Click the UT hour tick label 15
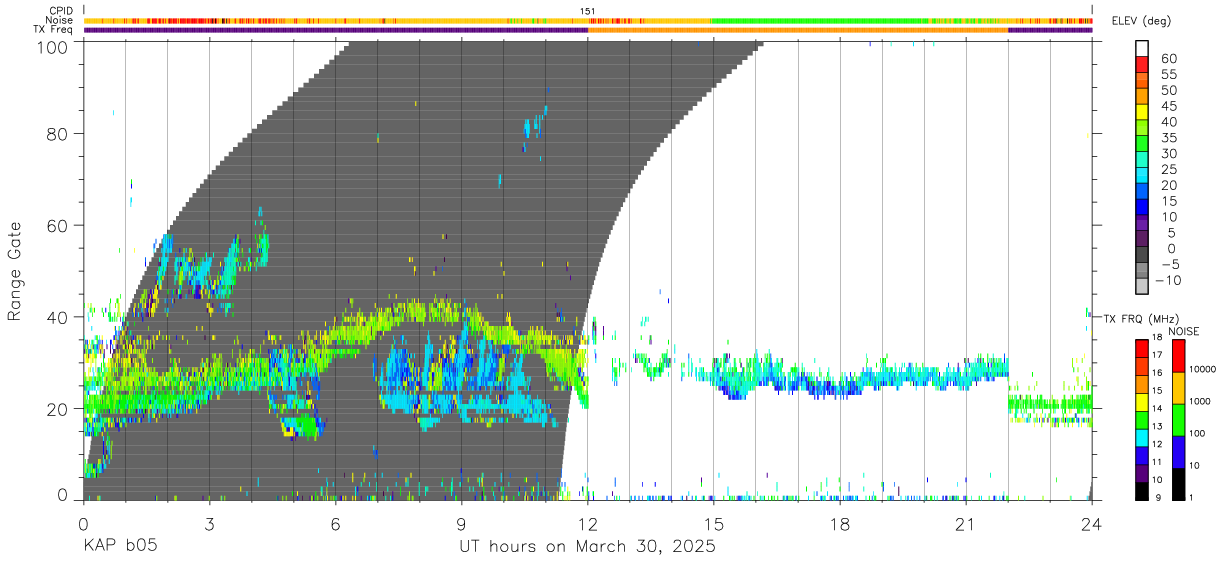 (713, 523)
